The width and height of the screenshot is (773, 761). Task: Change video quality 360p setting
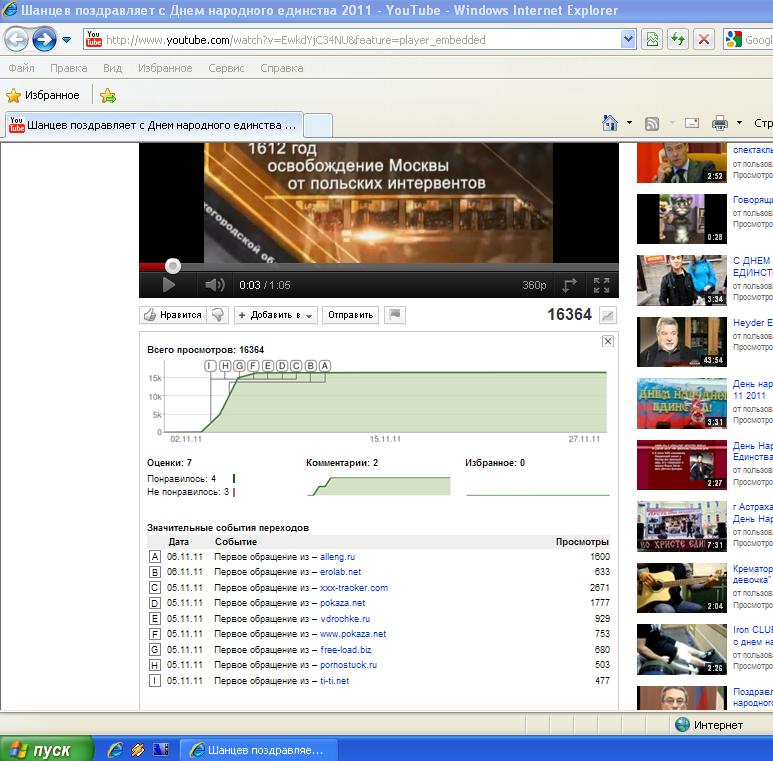tap(534, 285)
